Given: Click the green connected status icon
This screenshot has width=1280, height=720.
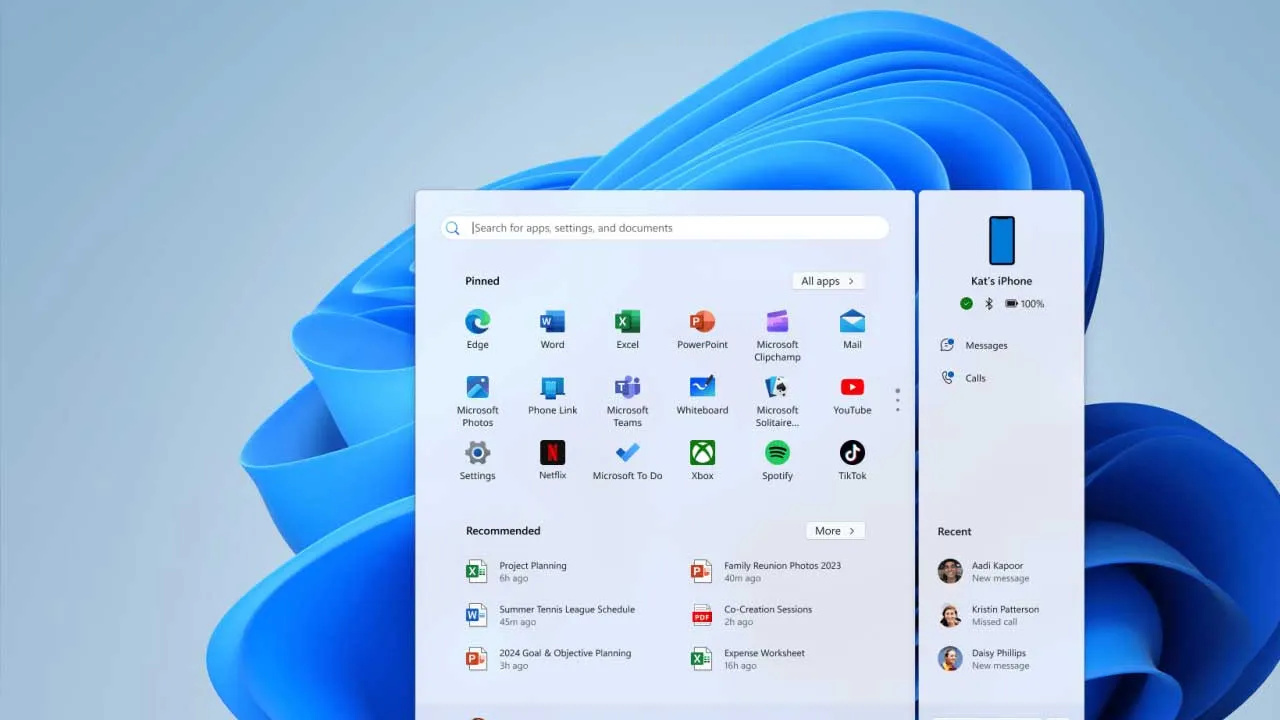Looking at the screenshot, I should [966, 304].
